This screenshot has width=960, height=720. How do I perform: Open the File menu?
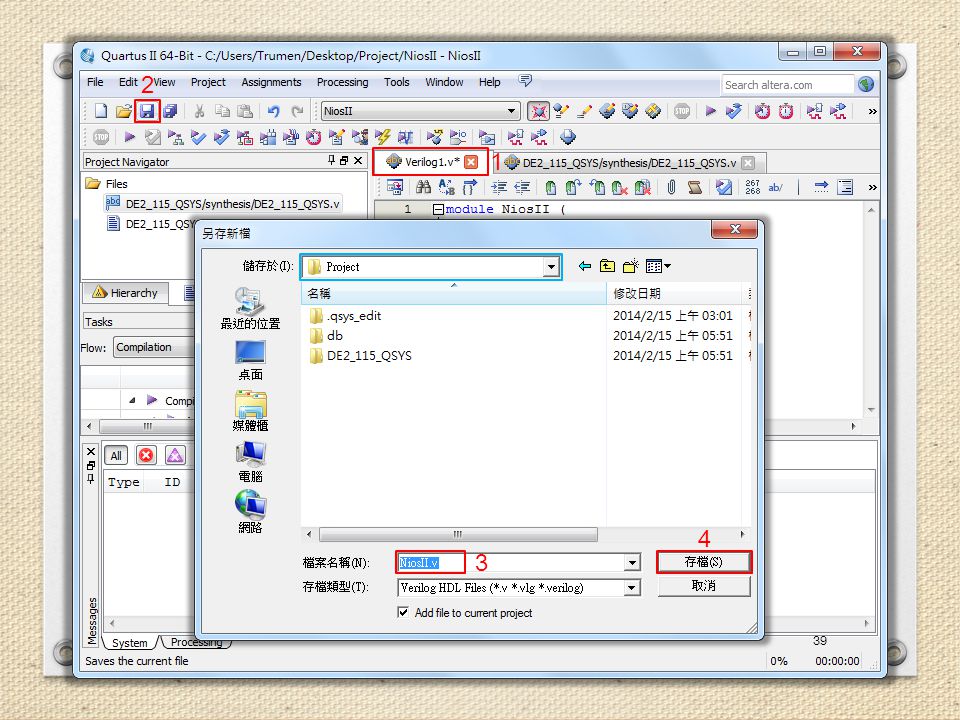pyautogui.click(x=95, y=82)
